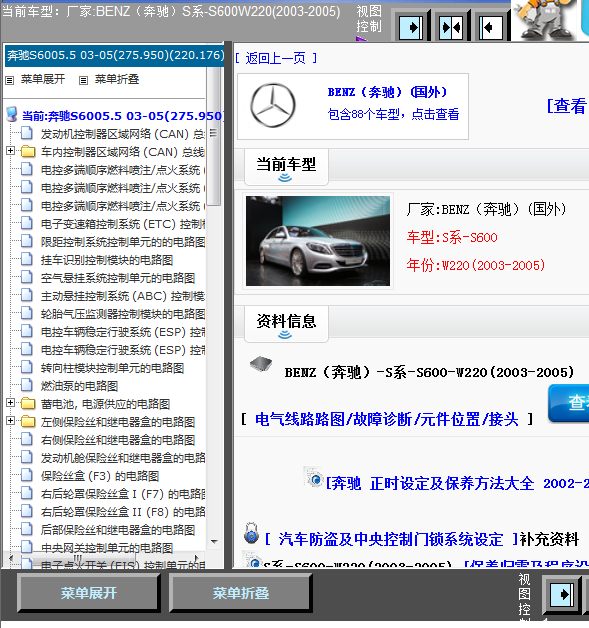Click the 厂家:BENZ（奔驰）(国外) text
This screenshot has height=628, width=589.
click(x=486, y=209)
